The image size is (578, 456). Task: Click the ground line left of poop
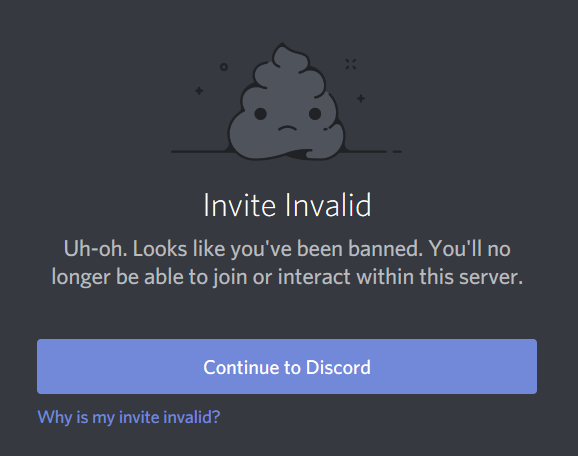[x=199, y=152]
